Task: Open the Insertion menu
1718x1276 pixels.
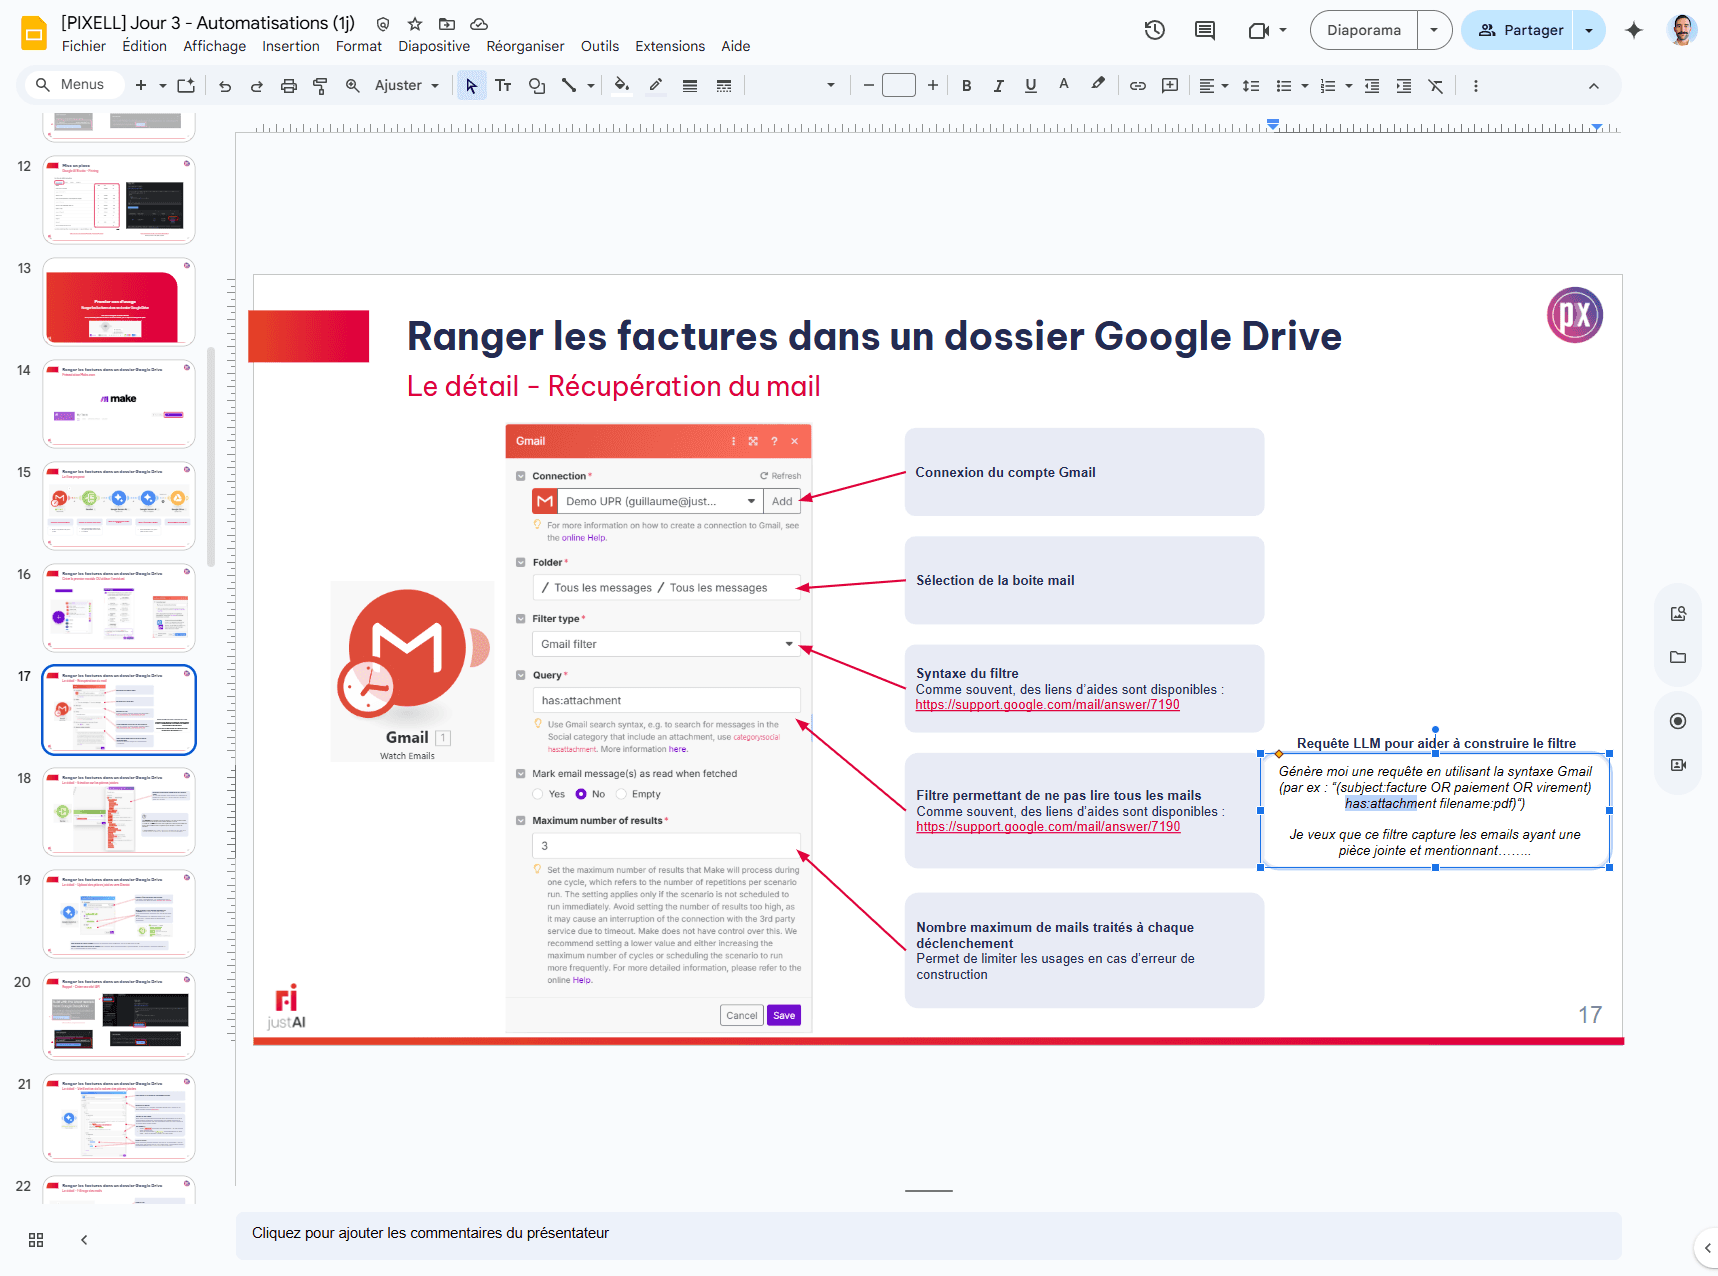Action: click(291, 46)
